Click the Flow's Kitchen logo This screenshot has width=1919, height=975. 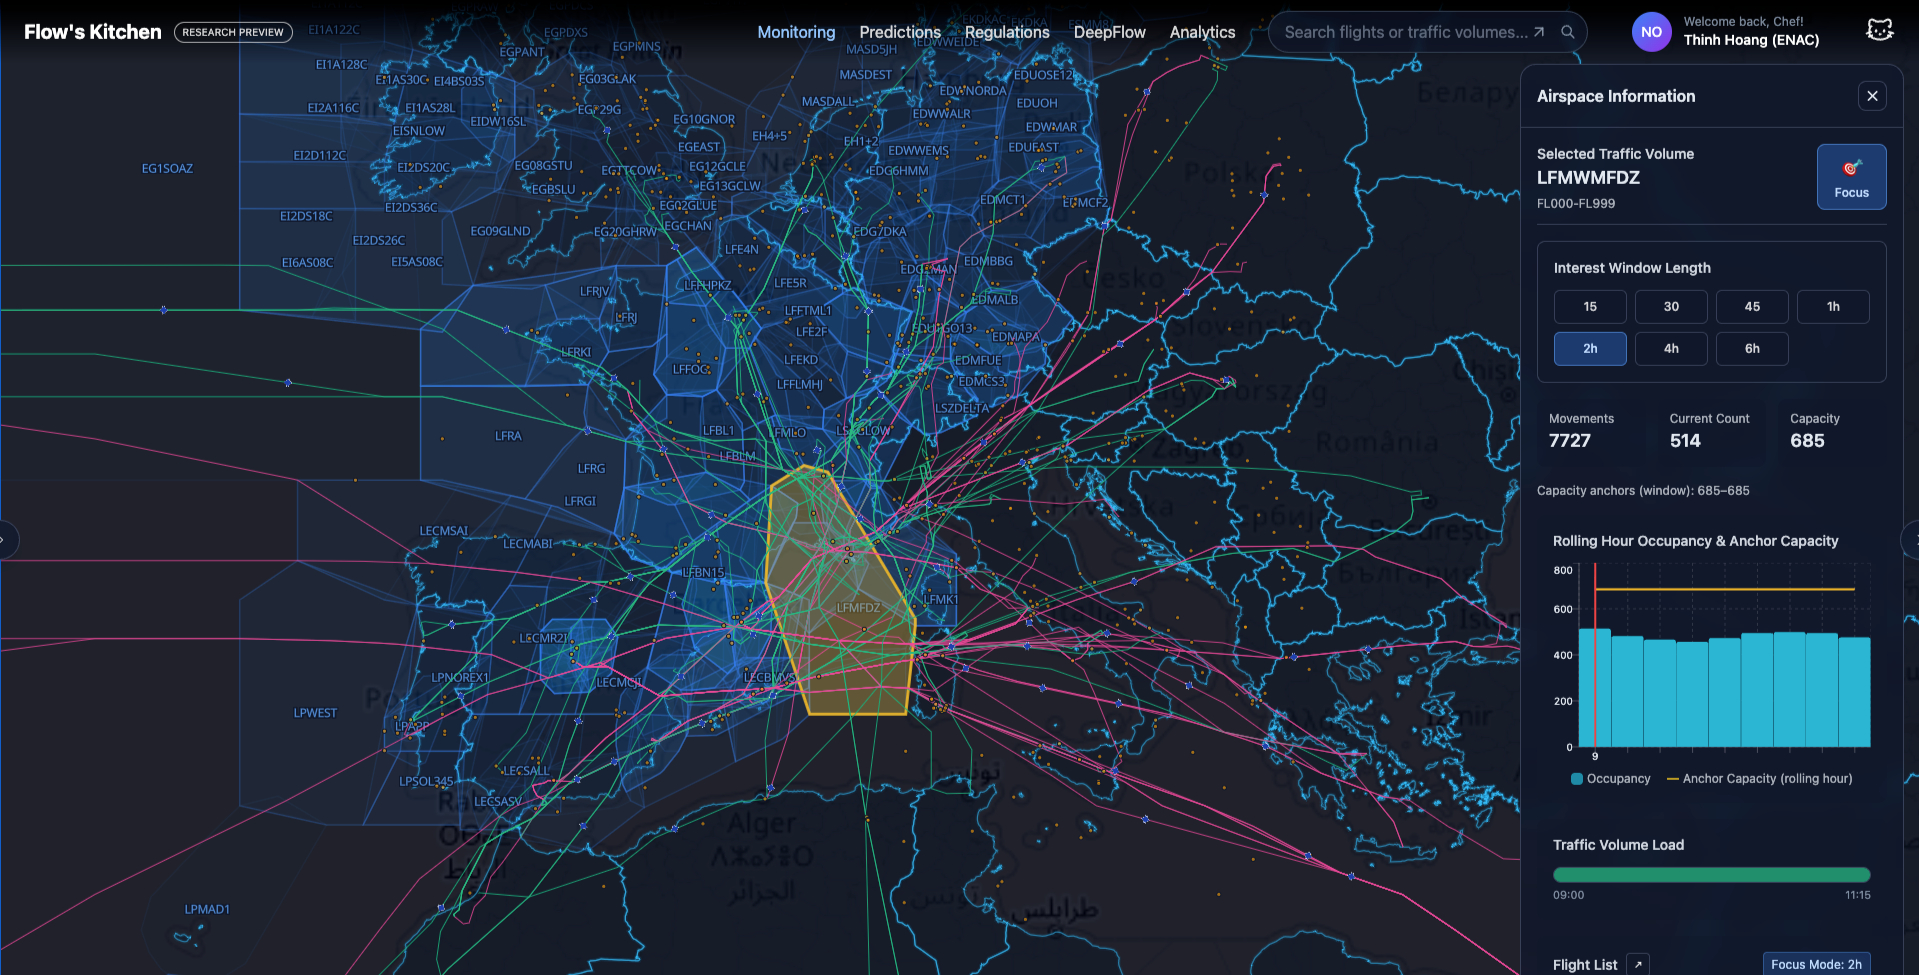point(93,32)
